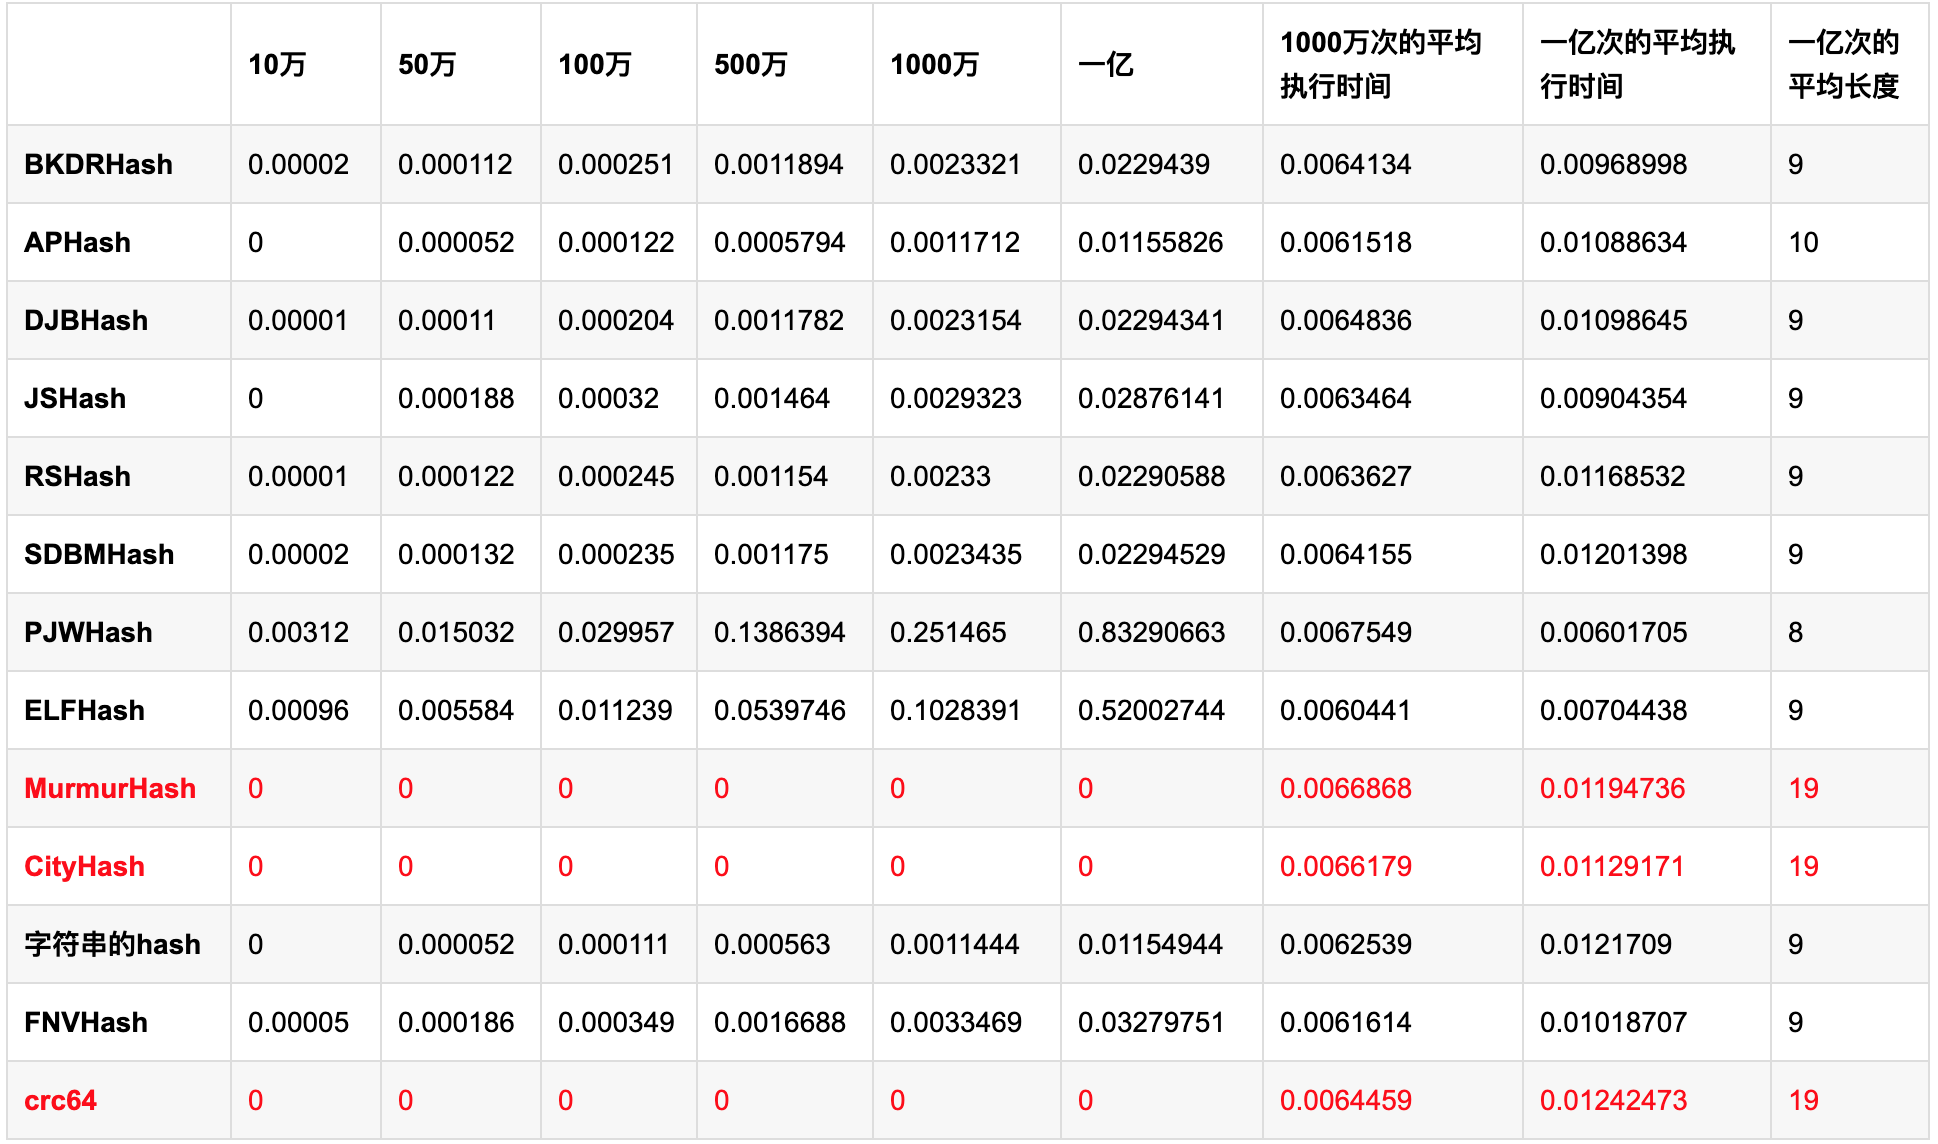Select the APHash average length cell 10
The height and width of the screenshot is (1144, 1938).
click(x=1803, y=242)
